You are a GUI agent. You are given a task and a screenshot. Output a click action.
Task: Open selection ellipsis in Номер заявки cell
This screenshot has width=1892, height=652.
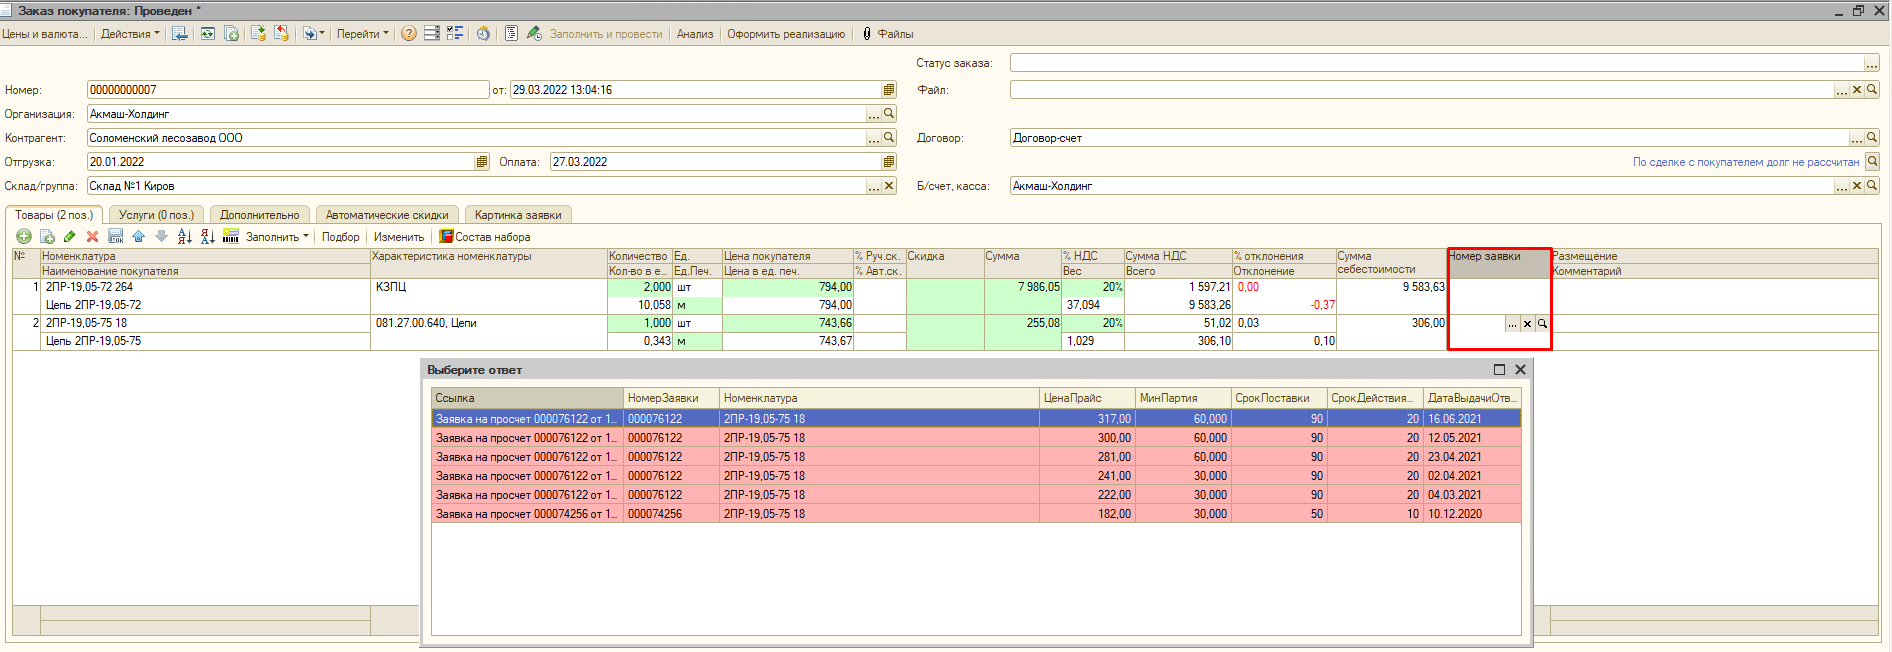[x=1512, y=324]
